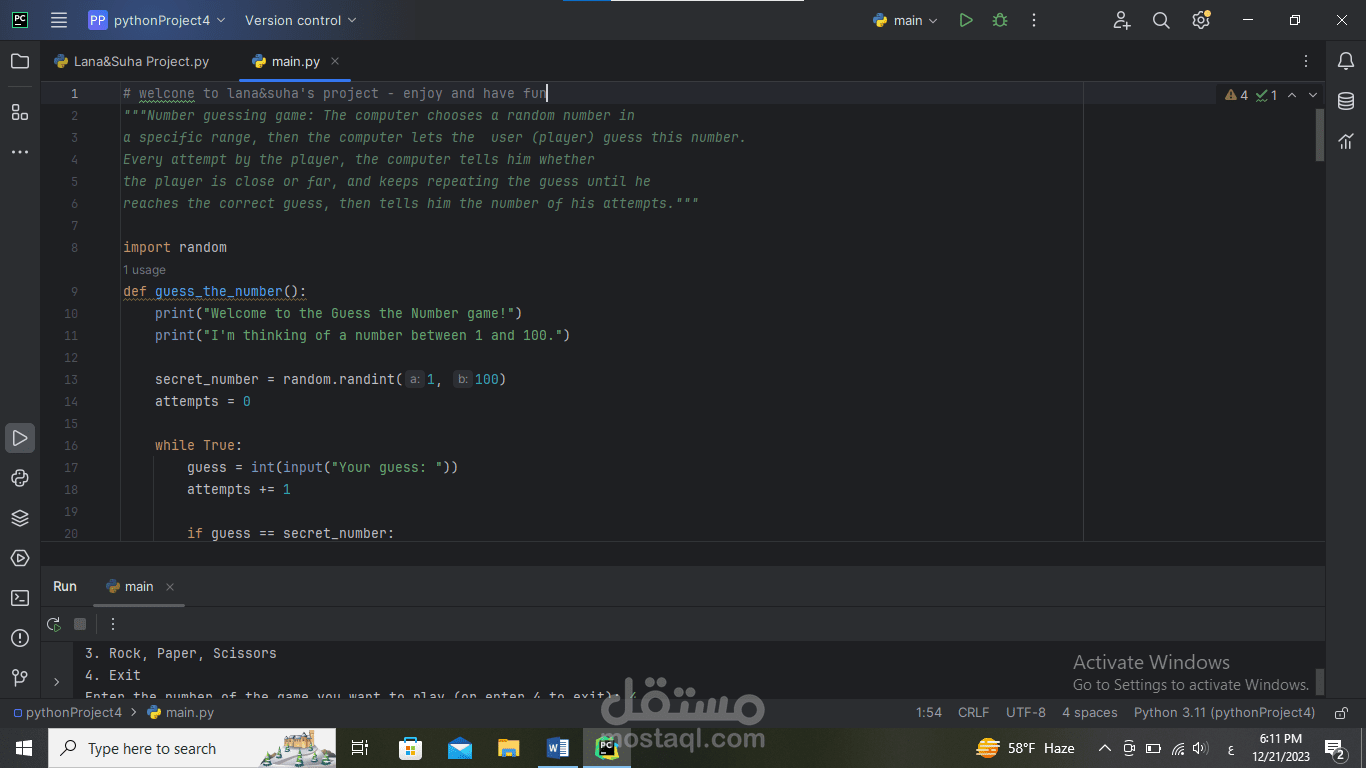This screenshot has height=768, width=1366.
Task: Click '4. Exit' console output line
Action: (x=112, y=675)
